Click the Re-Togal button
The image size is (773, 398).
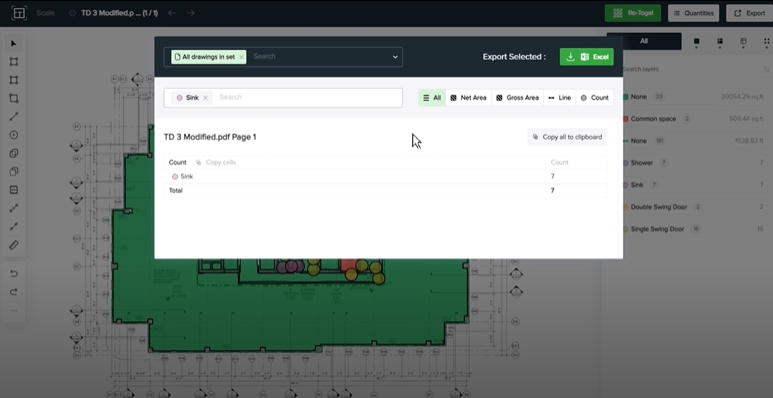click(632, 13)
